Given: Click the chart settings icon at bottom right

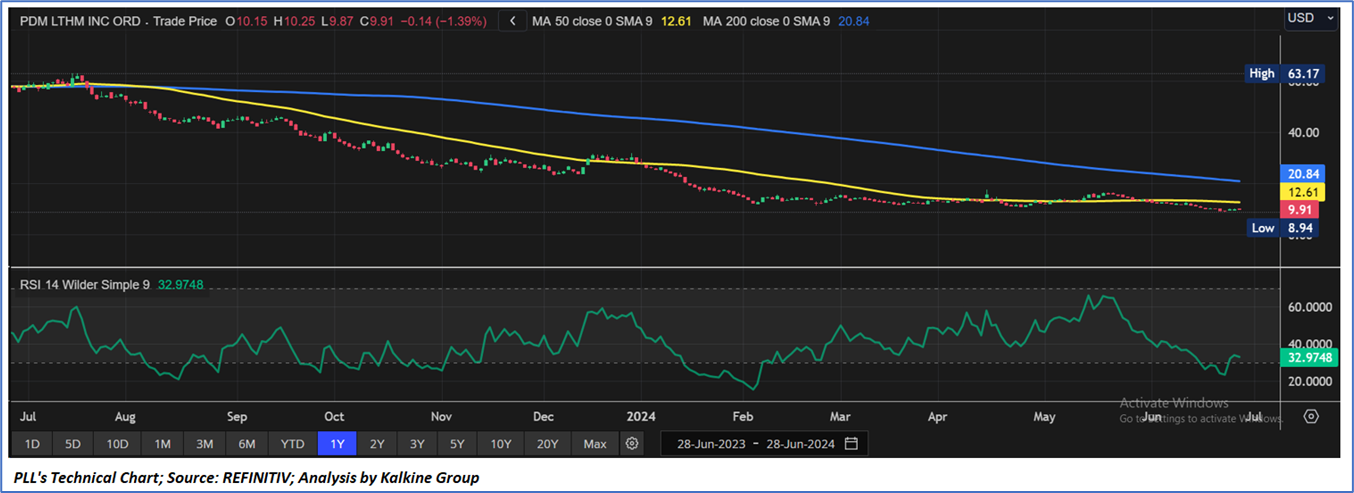Looking at the screenshot, I should 1311,416.
